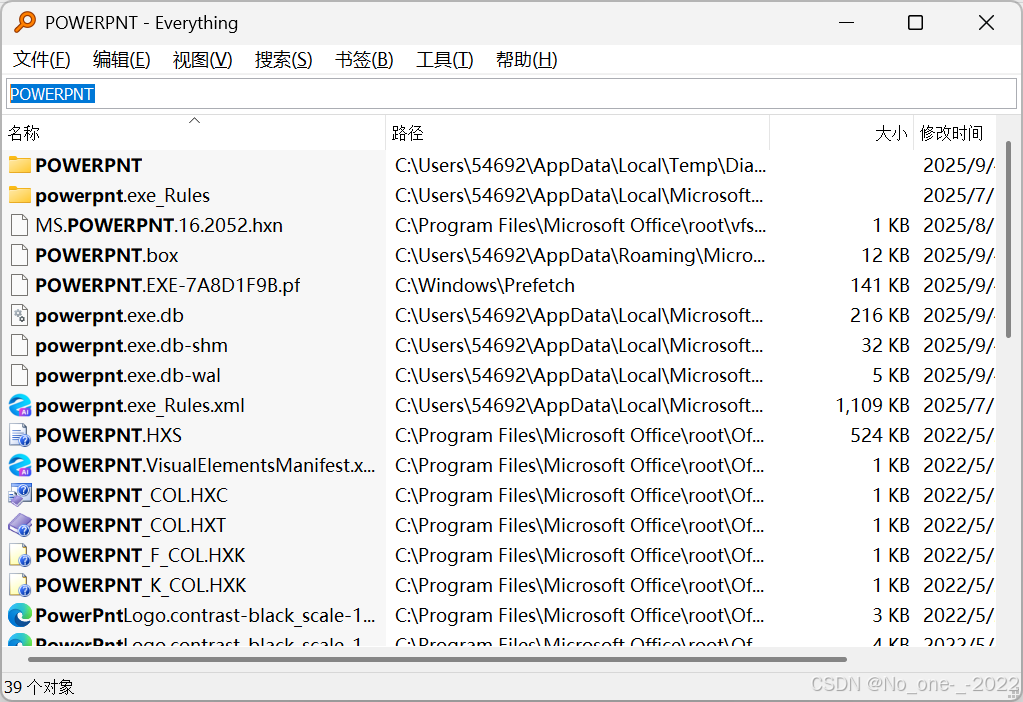Screen dimensions: 1023x702
Task: Click the POWERPNT_COL.HXT icon
Action: pyautogui.click(x=20, y=525)
